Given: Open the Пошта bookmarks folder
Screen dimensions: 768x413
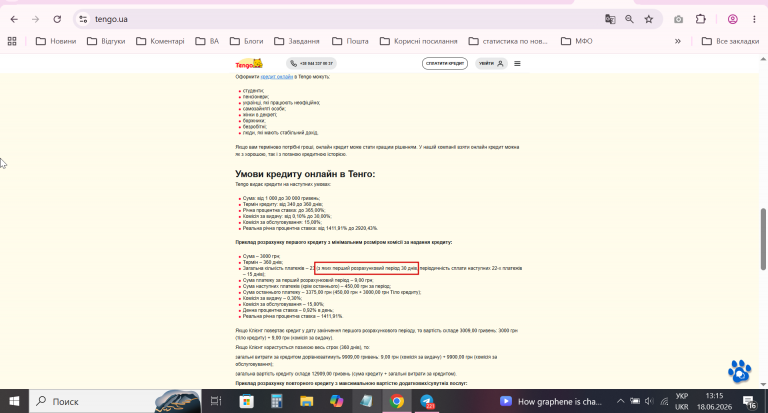Looking at the screenshot, I should point(350,41).
